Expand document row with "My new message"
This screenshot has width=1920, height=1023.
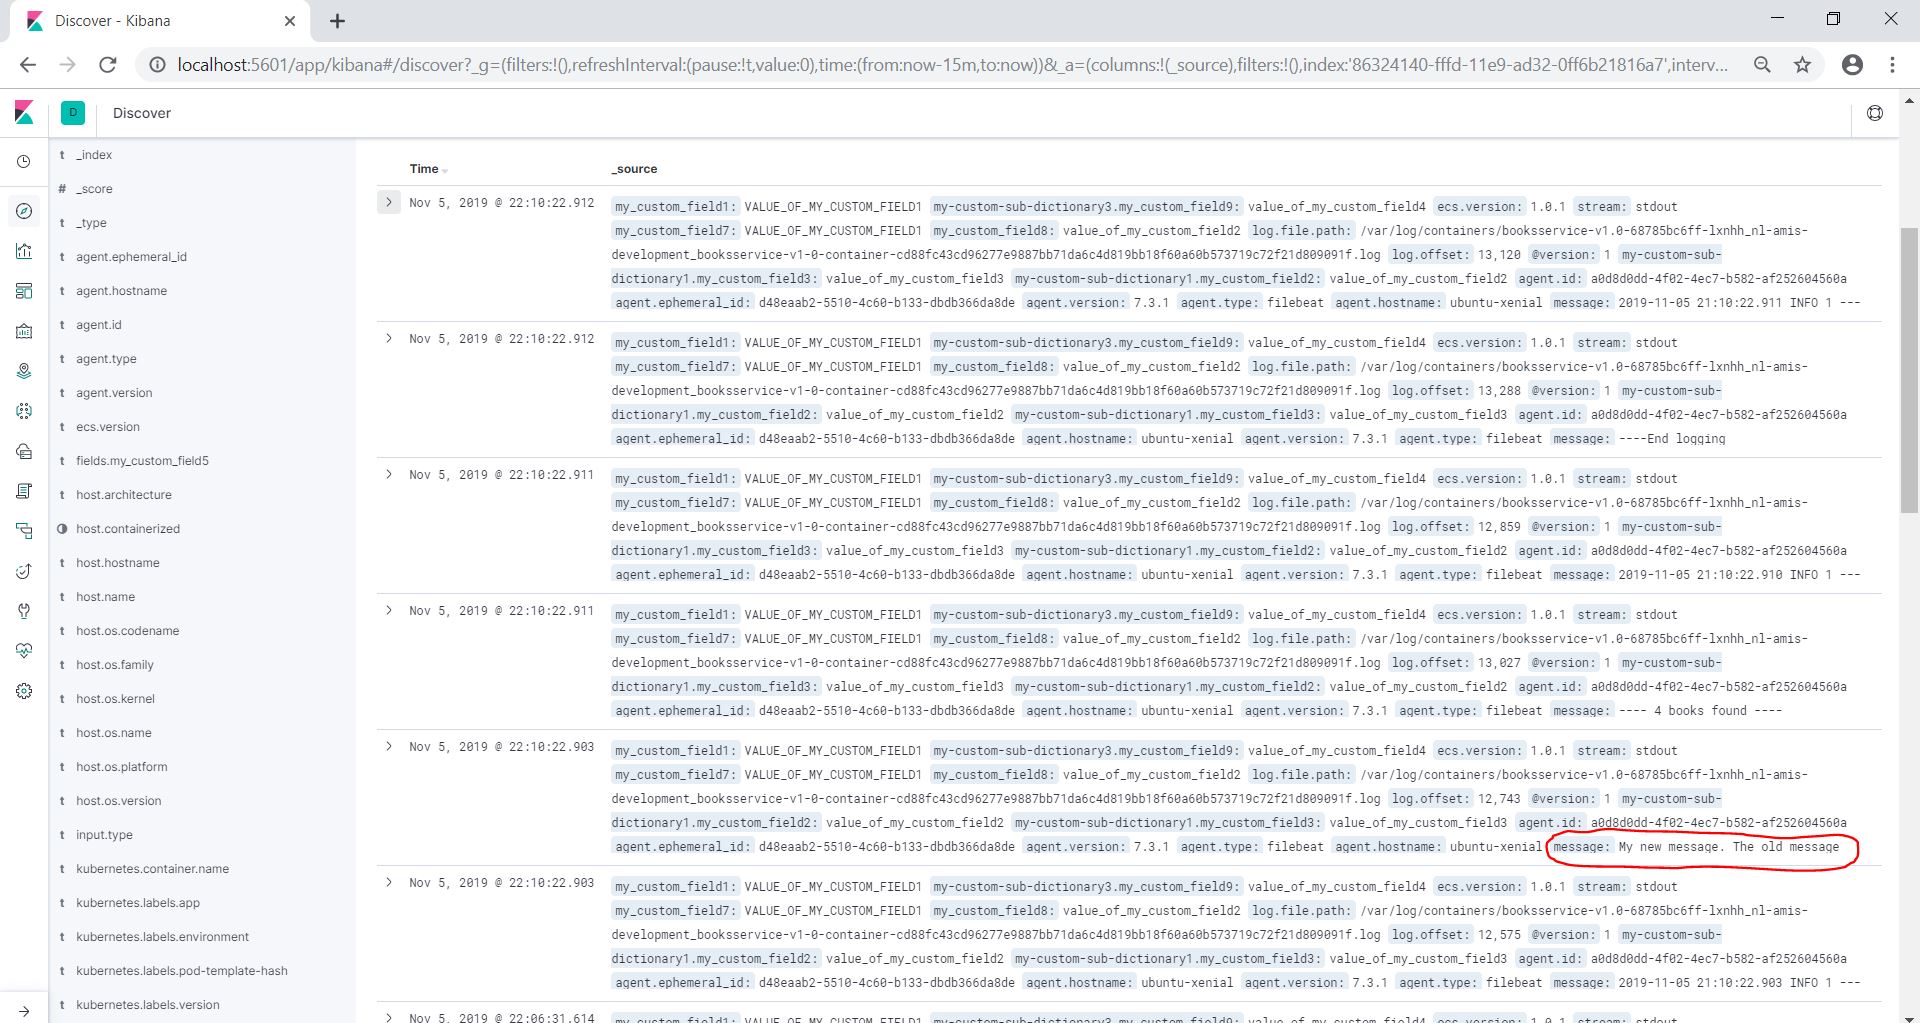(x=389, y=746)
